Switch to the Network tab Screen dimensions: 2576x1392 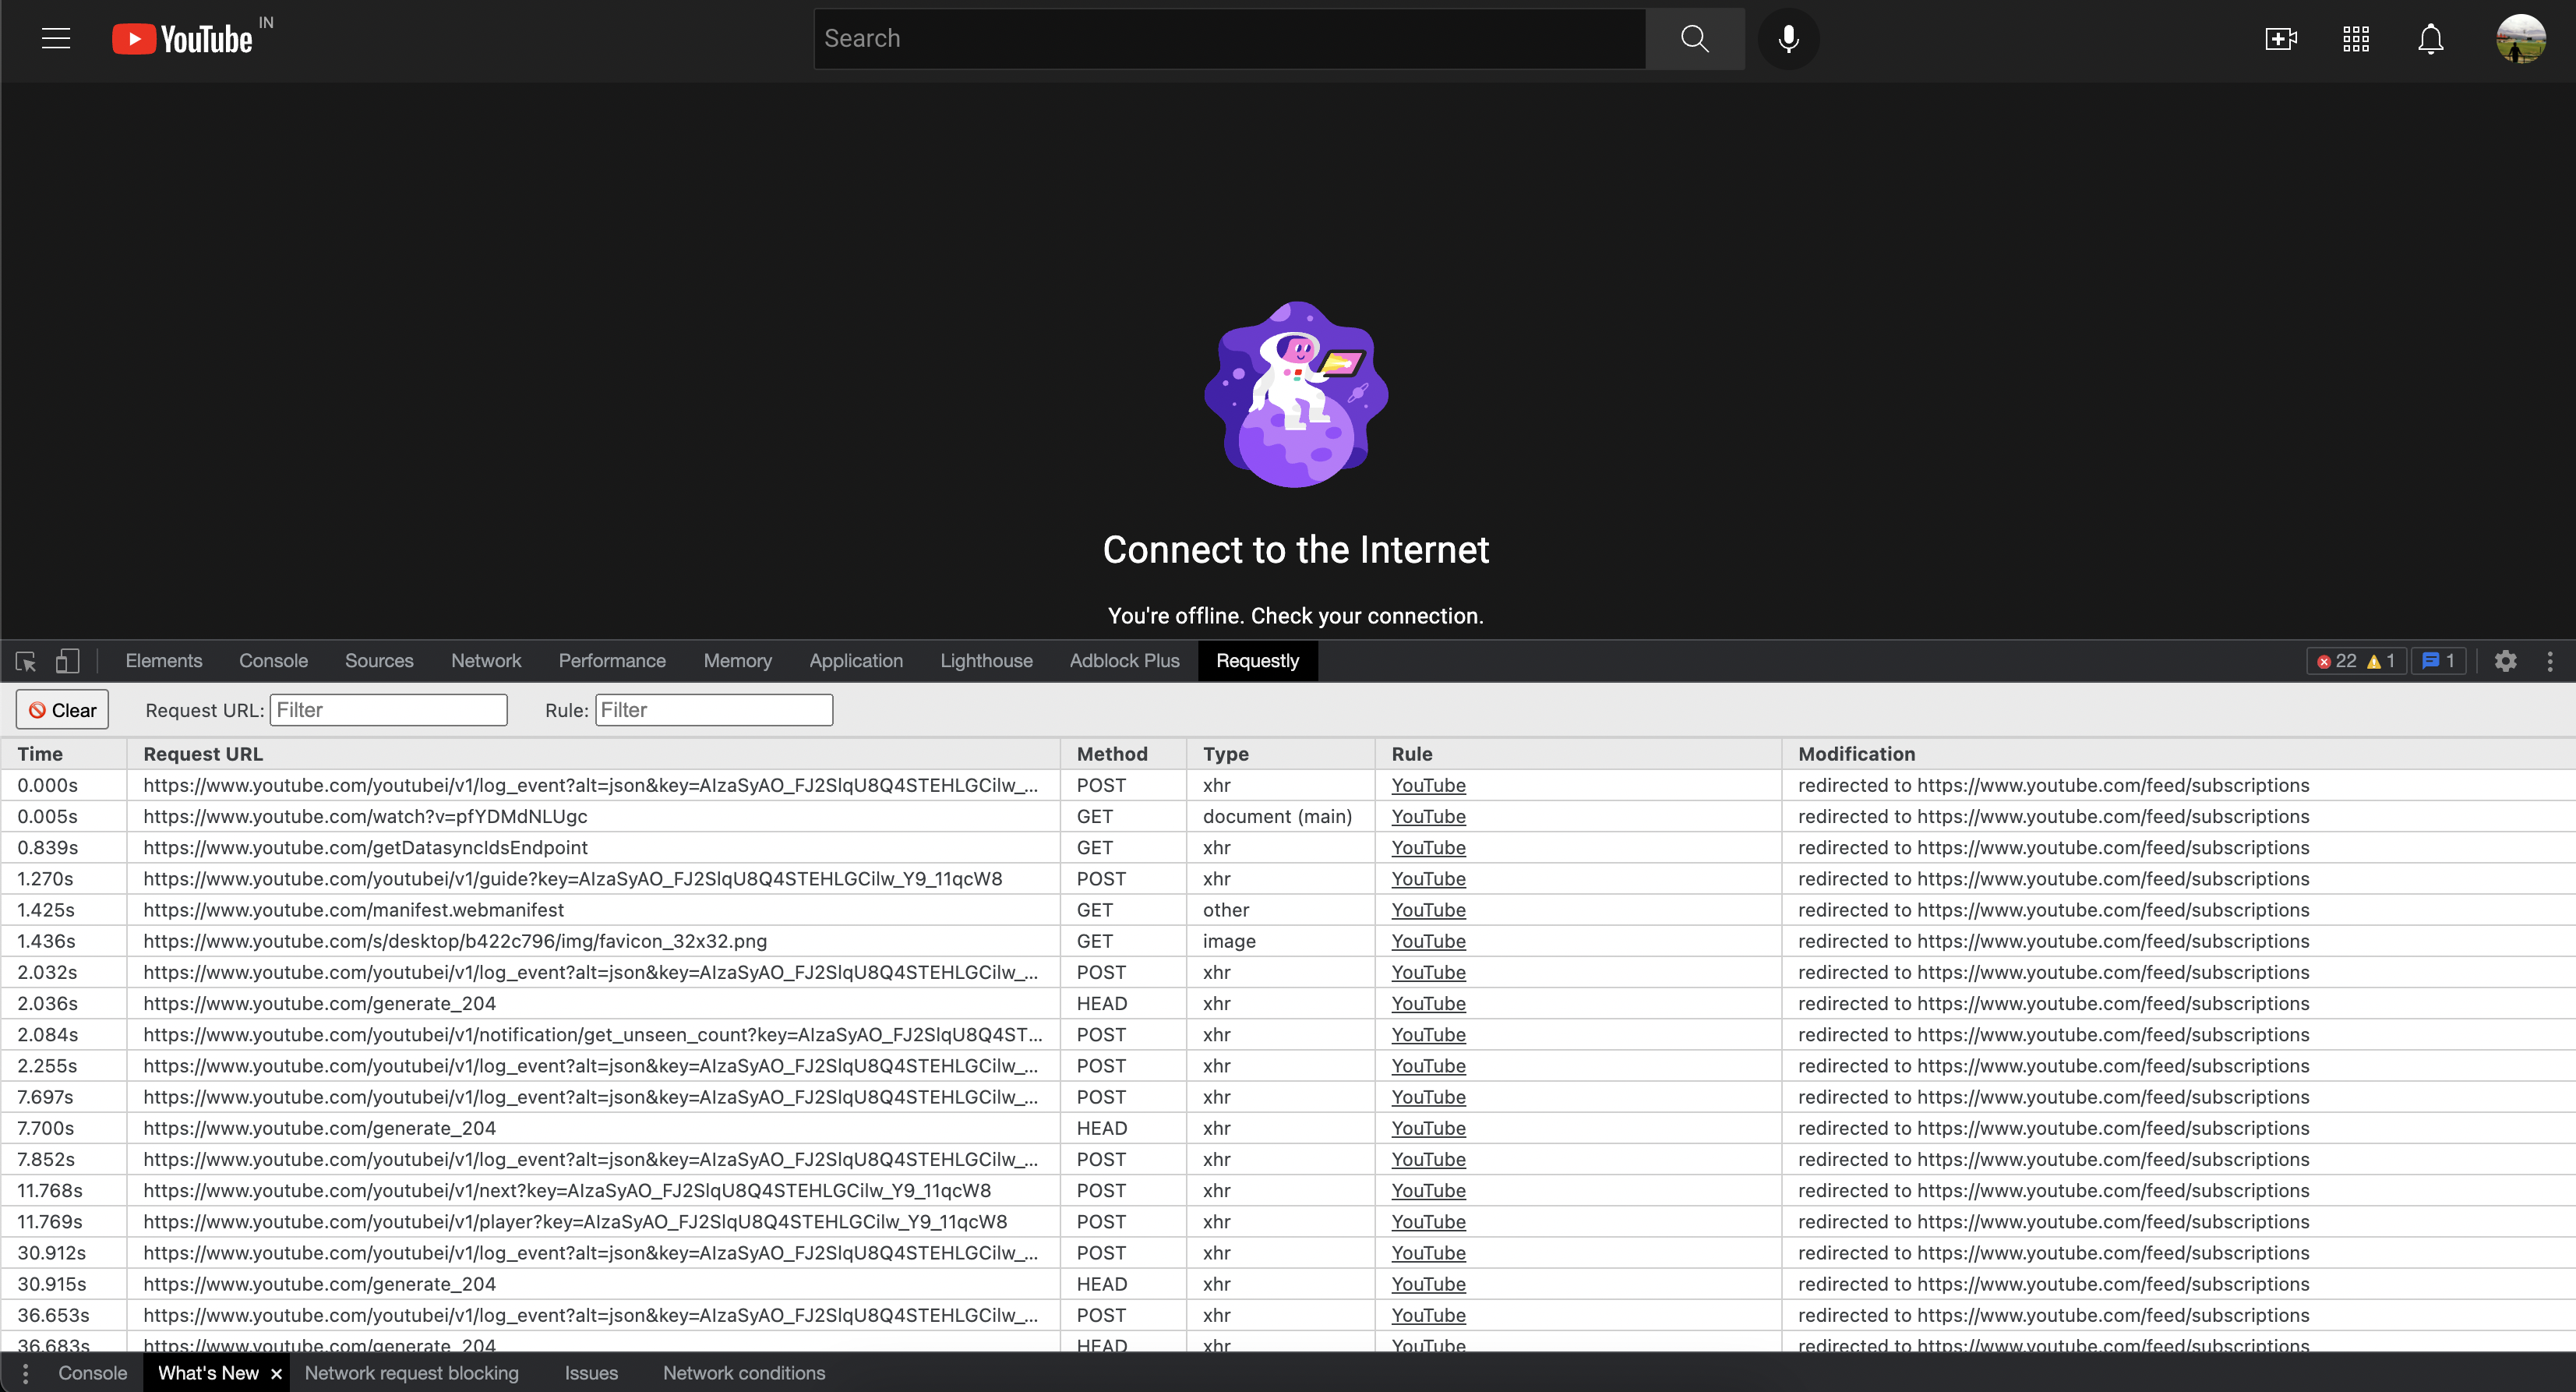point(486,661)
